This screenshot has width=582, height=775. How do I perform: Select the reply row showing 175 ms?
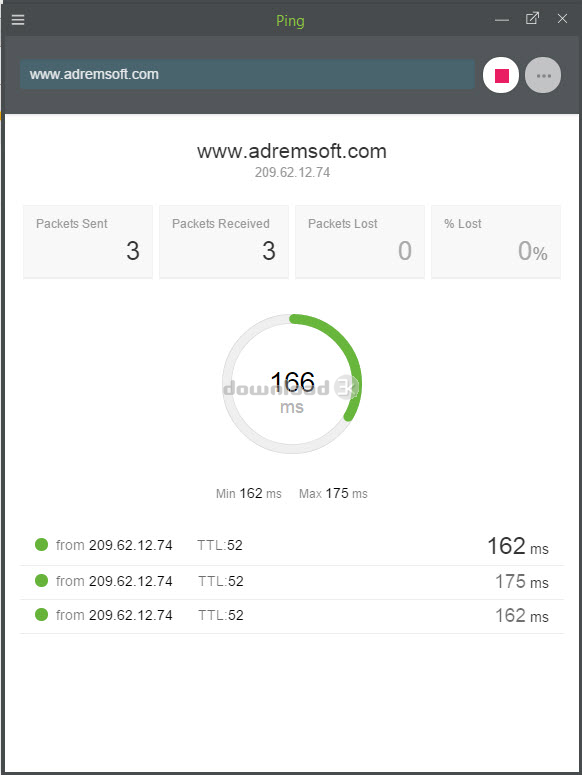(292, 582)
